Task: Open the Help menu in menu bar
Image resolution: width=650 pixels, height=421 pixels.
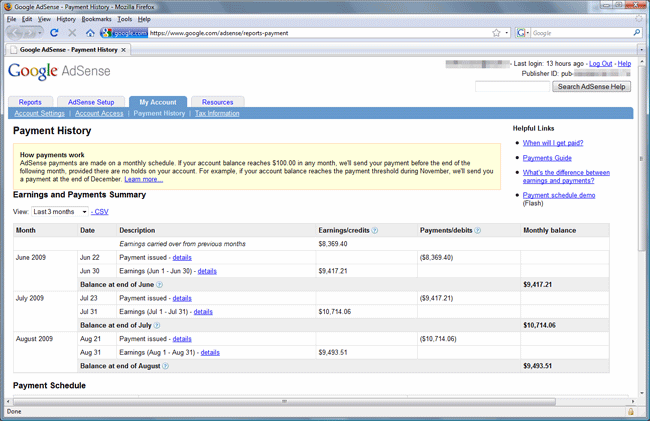Action: pyautogui.click(x=144, y=19)
